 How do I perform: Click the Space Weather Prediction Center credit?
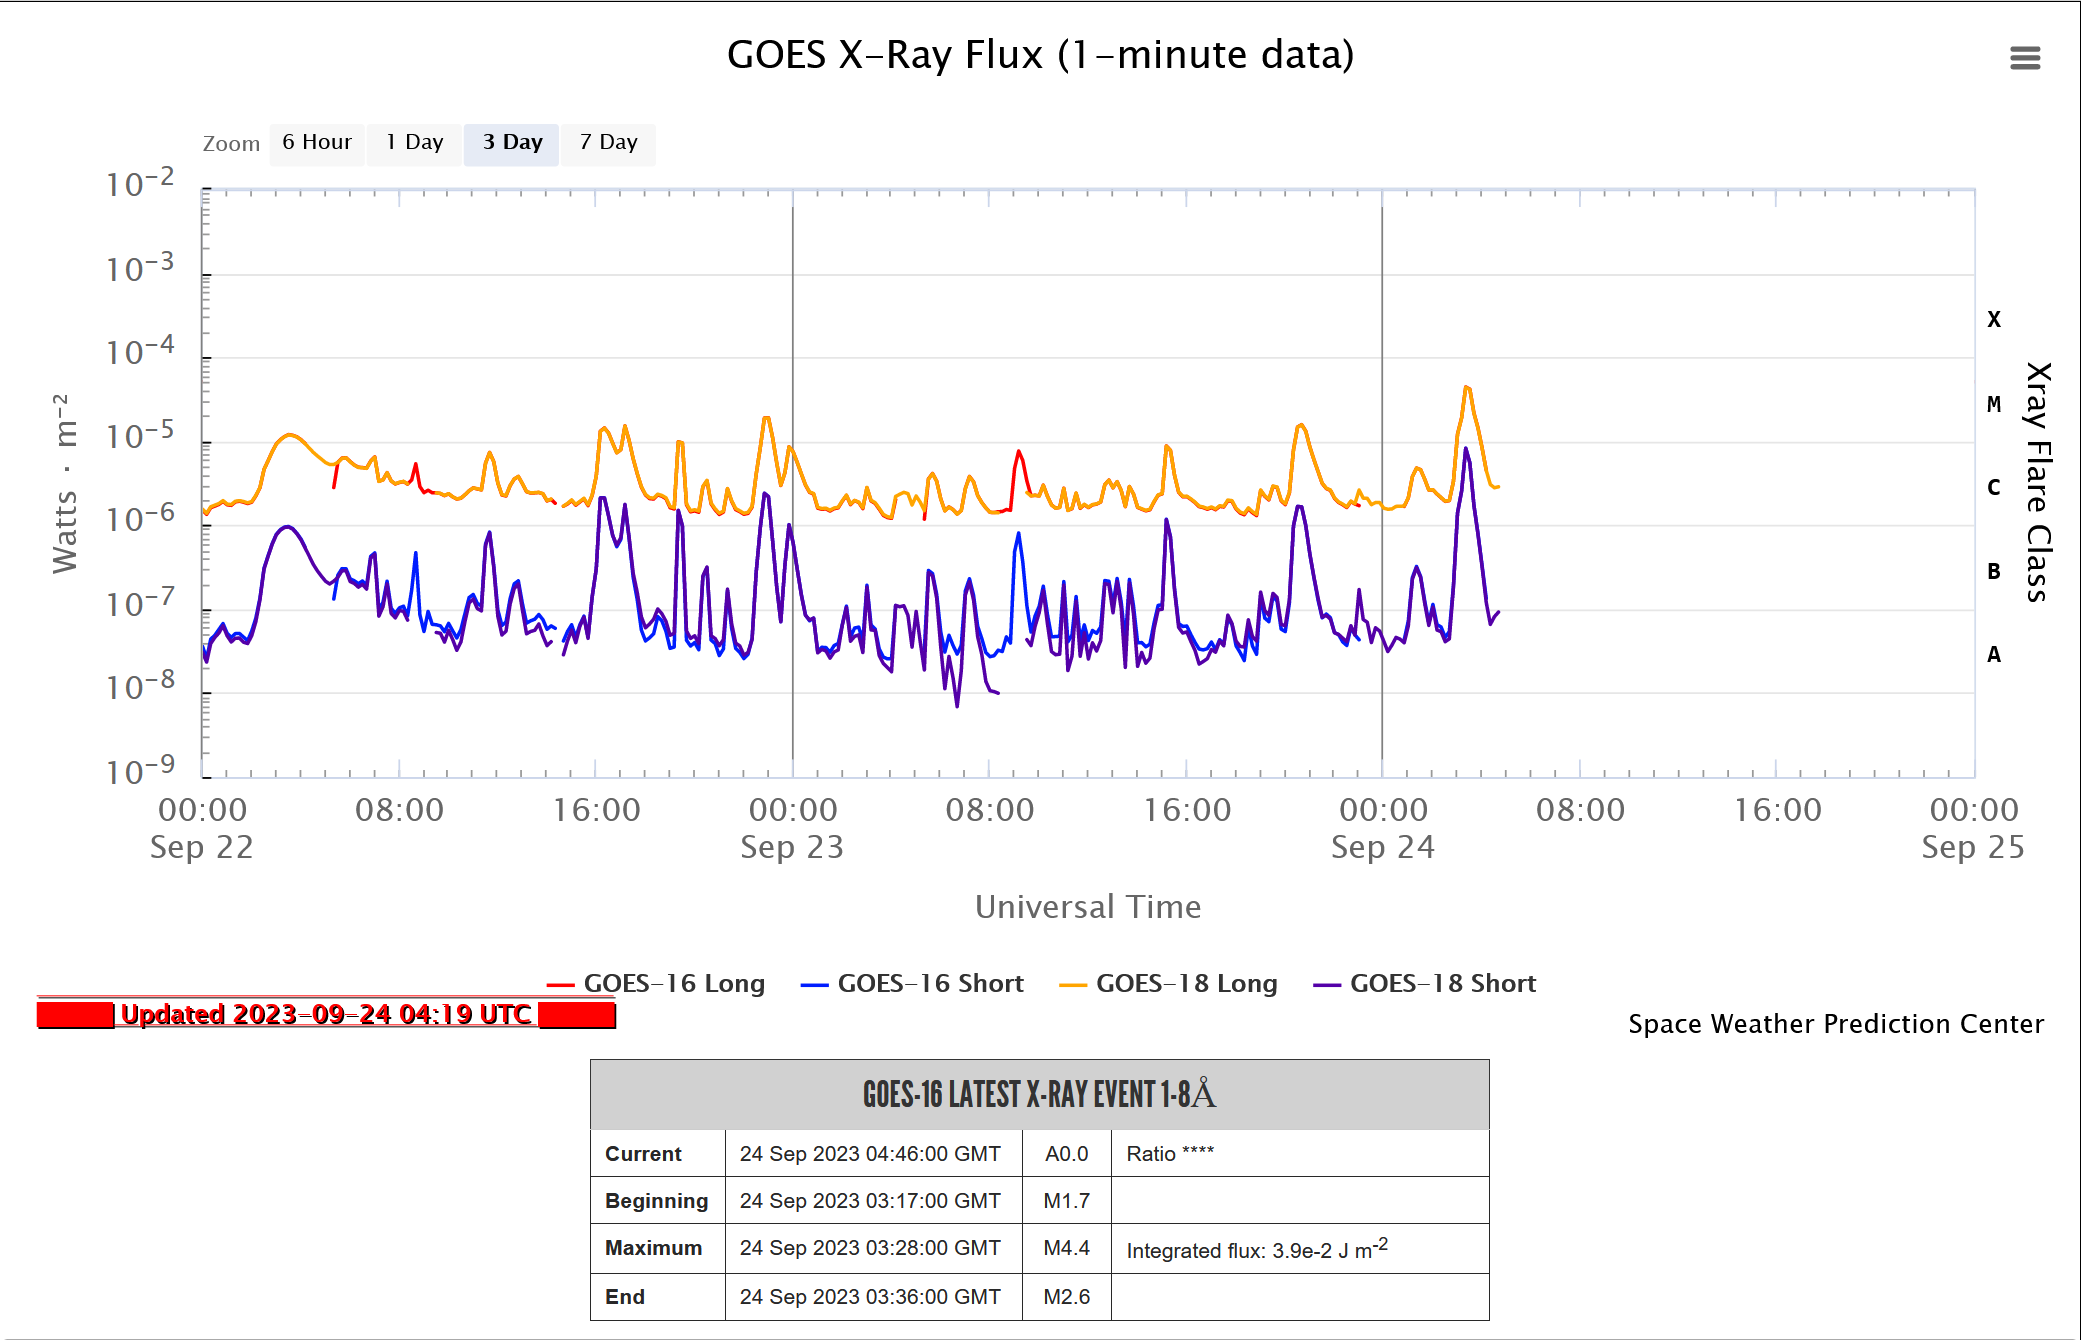coord(1835,1024)
